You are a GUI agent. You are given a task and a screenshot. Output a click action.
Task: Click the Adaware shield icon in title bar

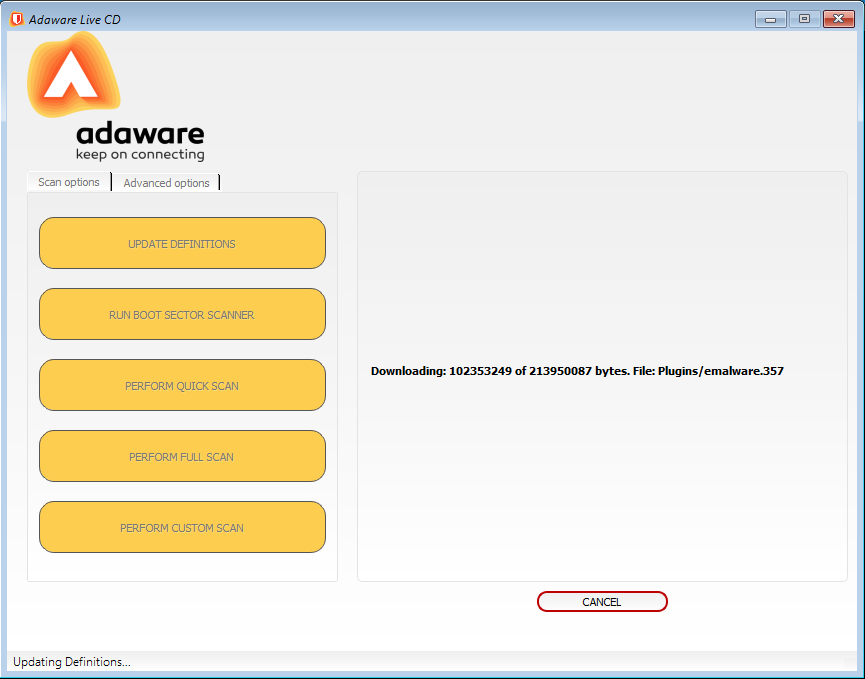17,19
